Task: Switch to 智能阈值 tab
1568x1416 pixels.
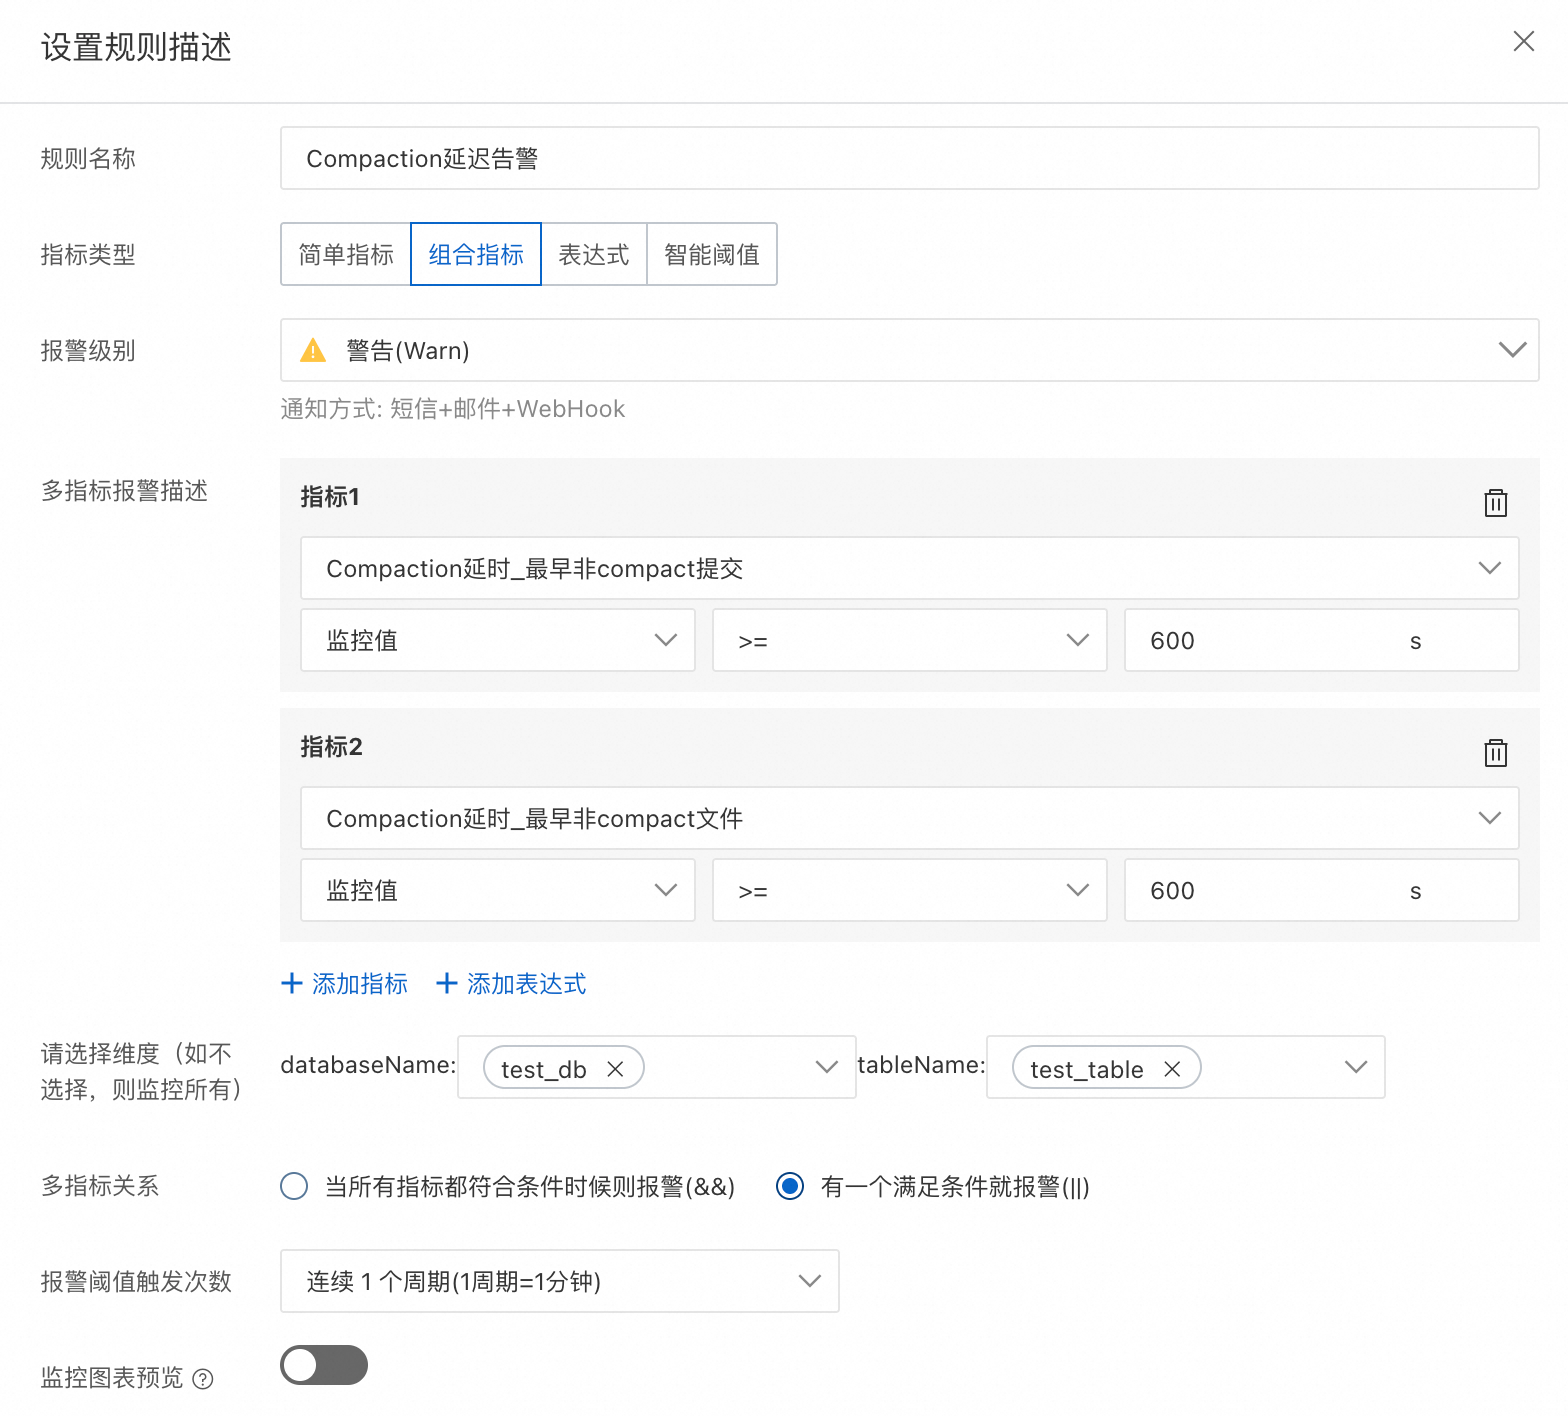Action: (x=712, y=254)
